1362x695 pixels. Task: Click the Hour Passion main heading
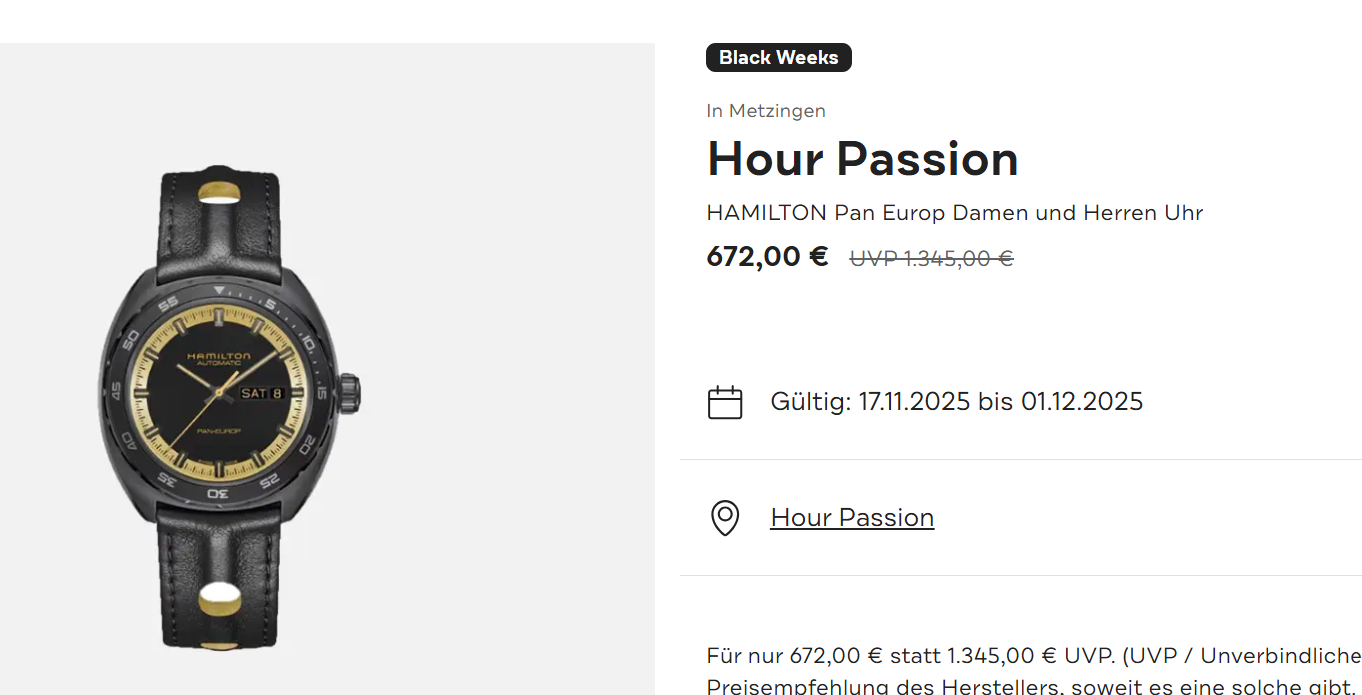862,159
